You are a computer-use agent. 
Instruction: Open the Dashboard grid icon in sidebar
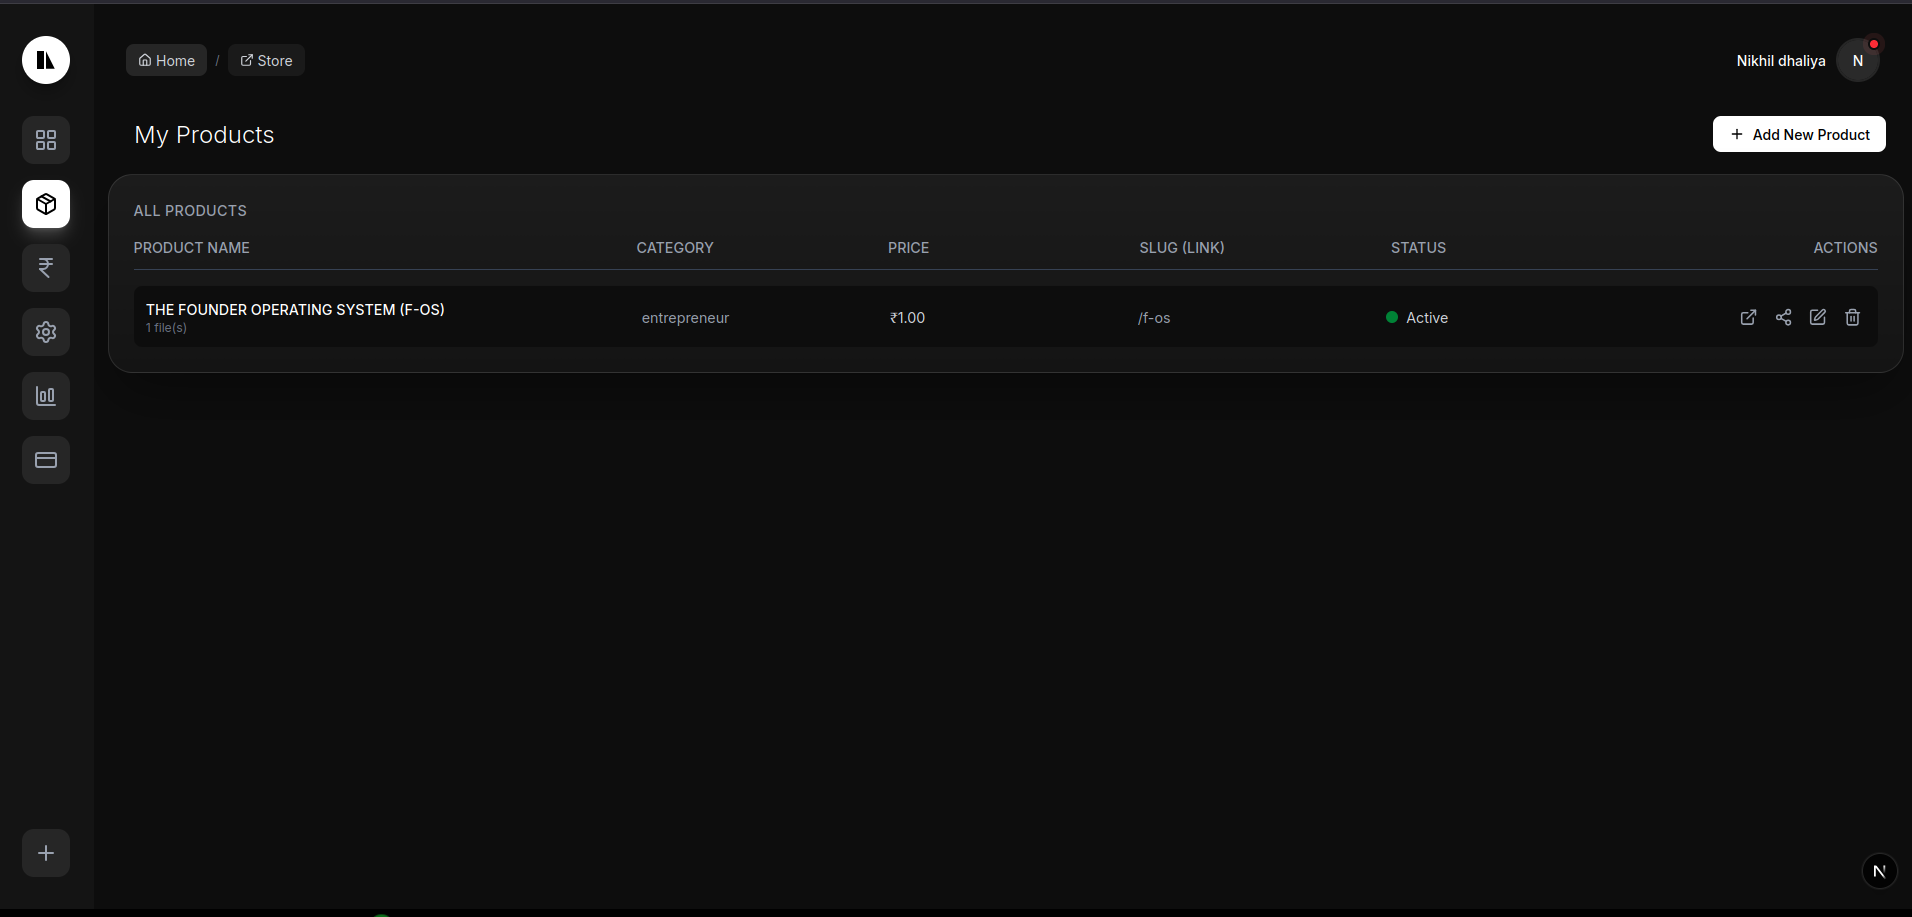pyautogui.click(x=45, y=140)
